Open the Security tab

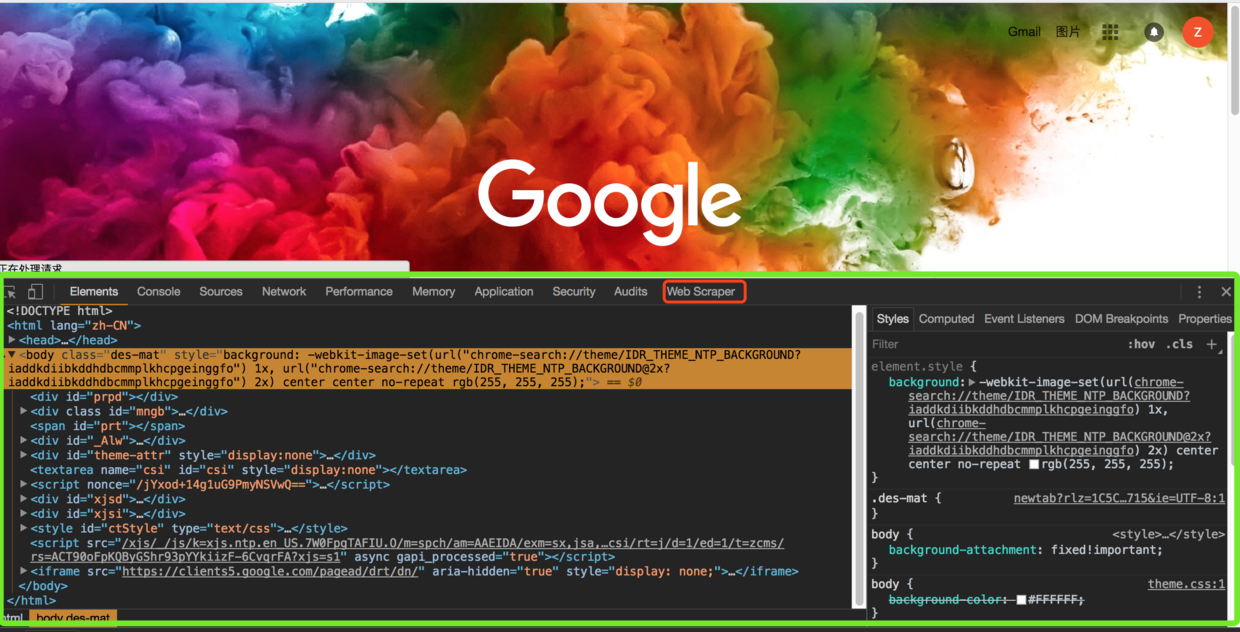574,292
